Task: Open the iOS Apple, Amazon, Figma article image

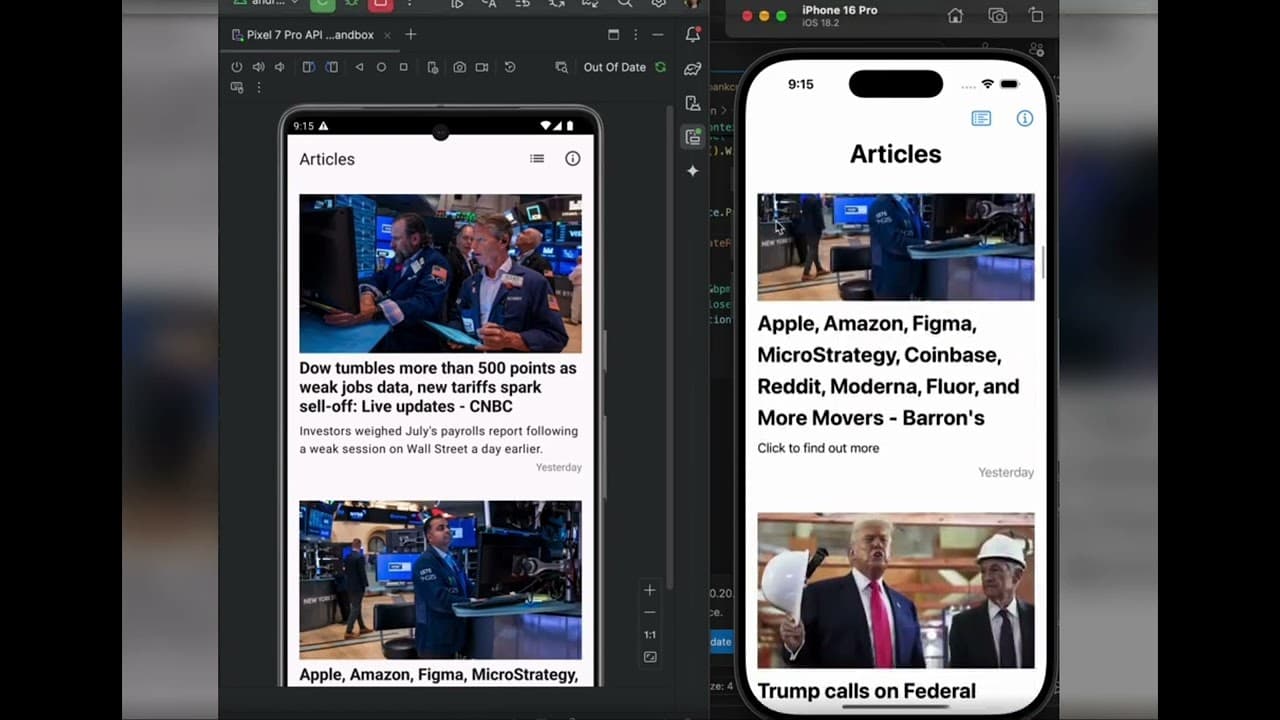Action: (896, 247)
